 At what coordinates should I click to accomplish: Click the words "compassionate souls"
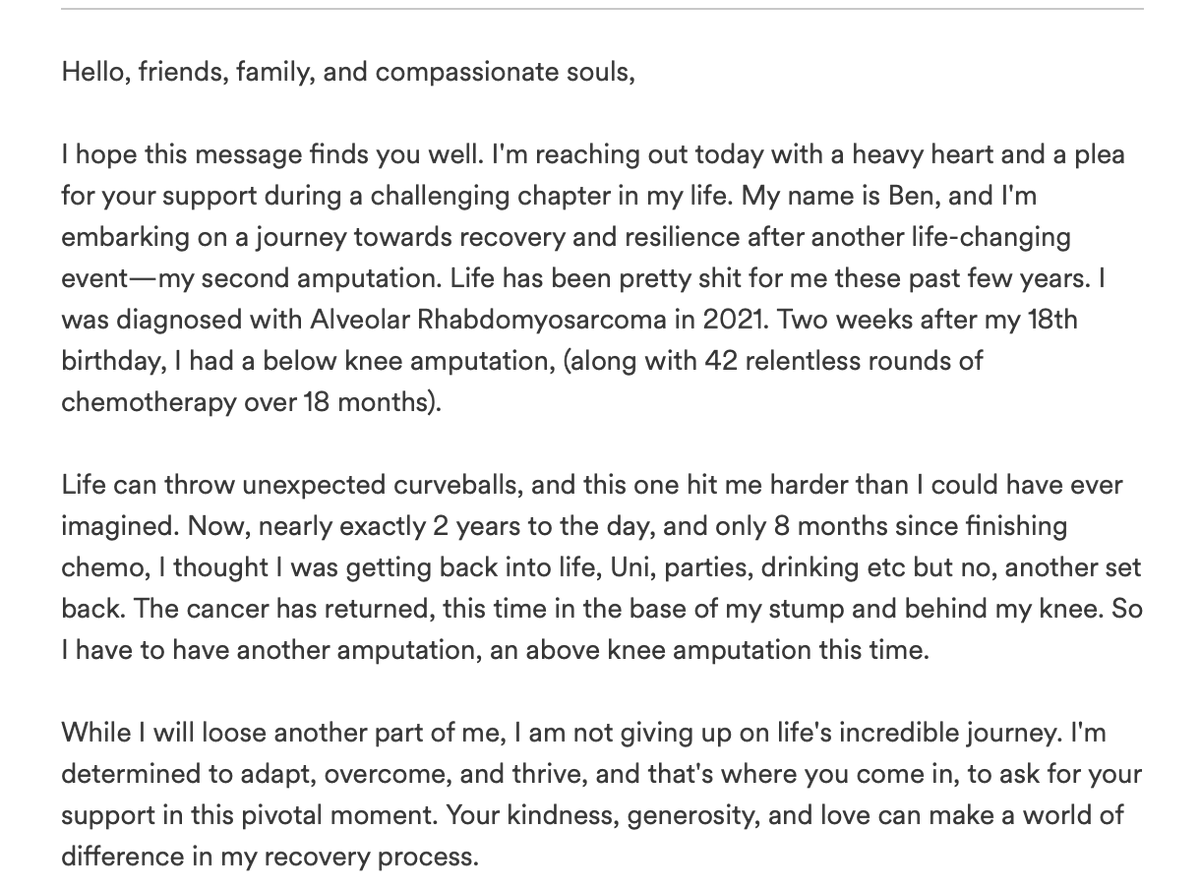point(538,74)
